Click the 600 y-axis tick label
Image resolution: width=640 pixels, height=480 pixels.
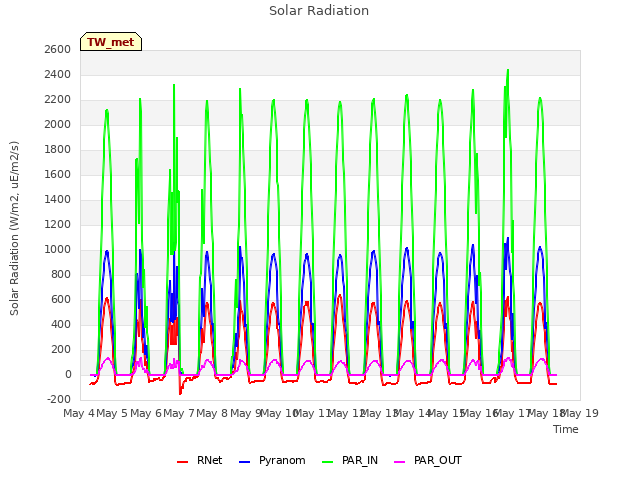61,300
